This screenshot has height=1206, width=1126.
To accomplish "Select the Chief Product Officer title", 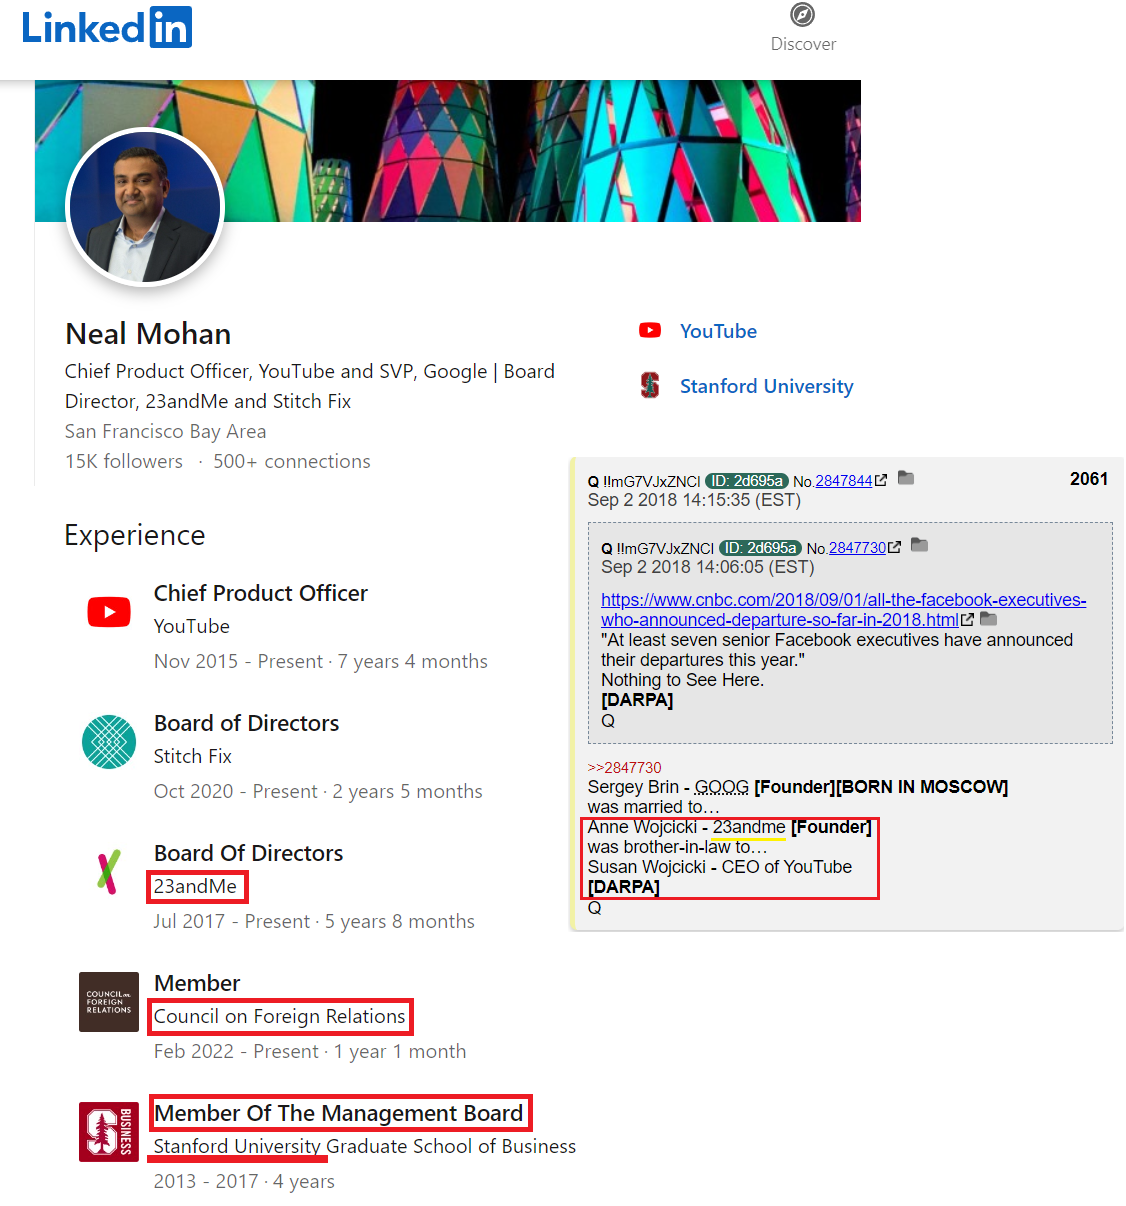I will [x=261, y=593].
